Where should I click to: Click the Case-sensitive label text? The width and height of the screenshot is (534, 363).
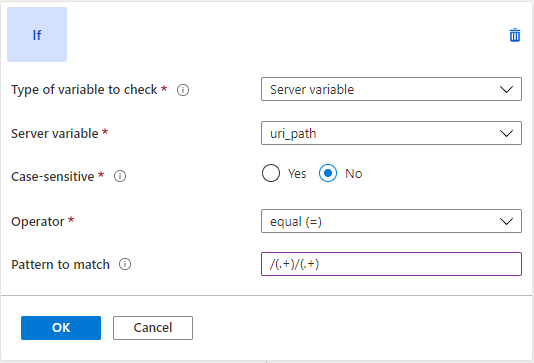coord(53,177)
